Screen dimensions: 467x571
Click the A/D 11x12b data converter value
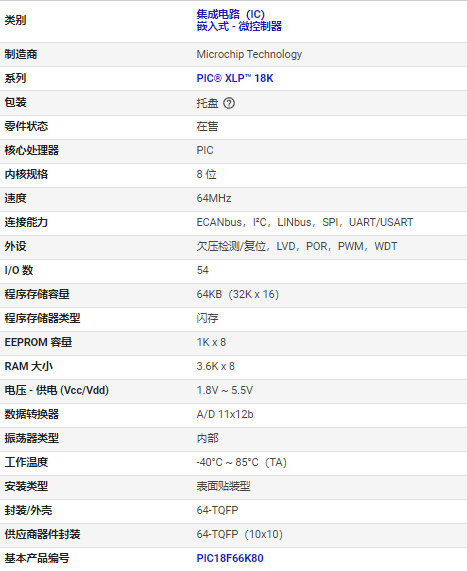[x=225, y=414]
